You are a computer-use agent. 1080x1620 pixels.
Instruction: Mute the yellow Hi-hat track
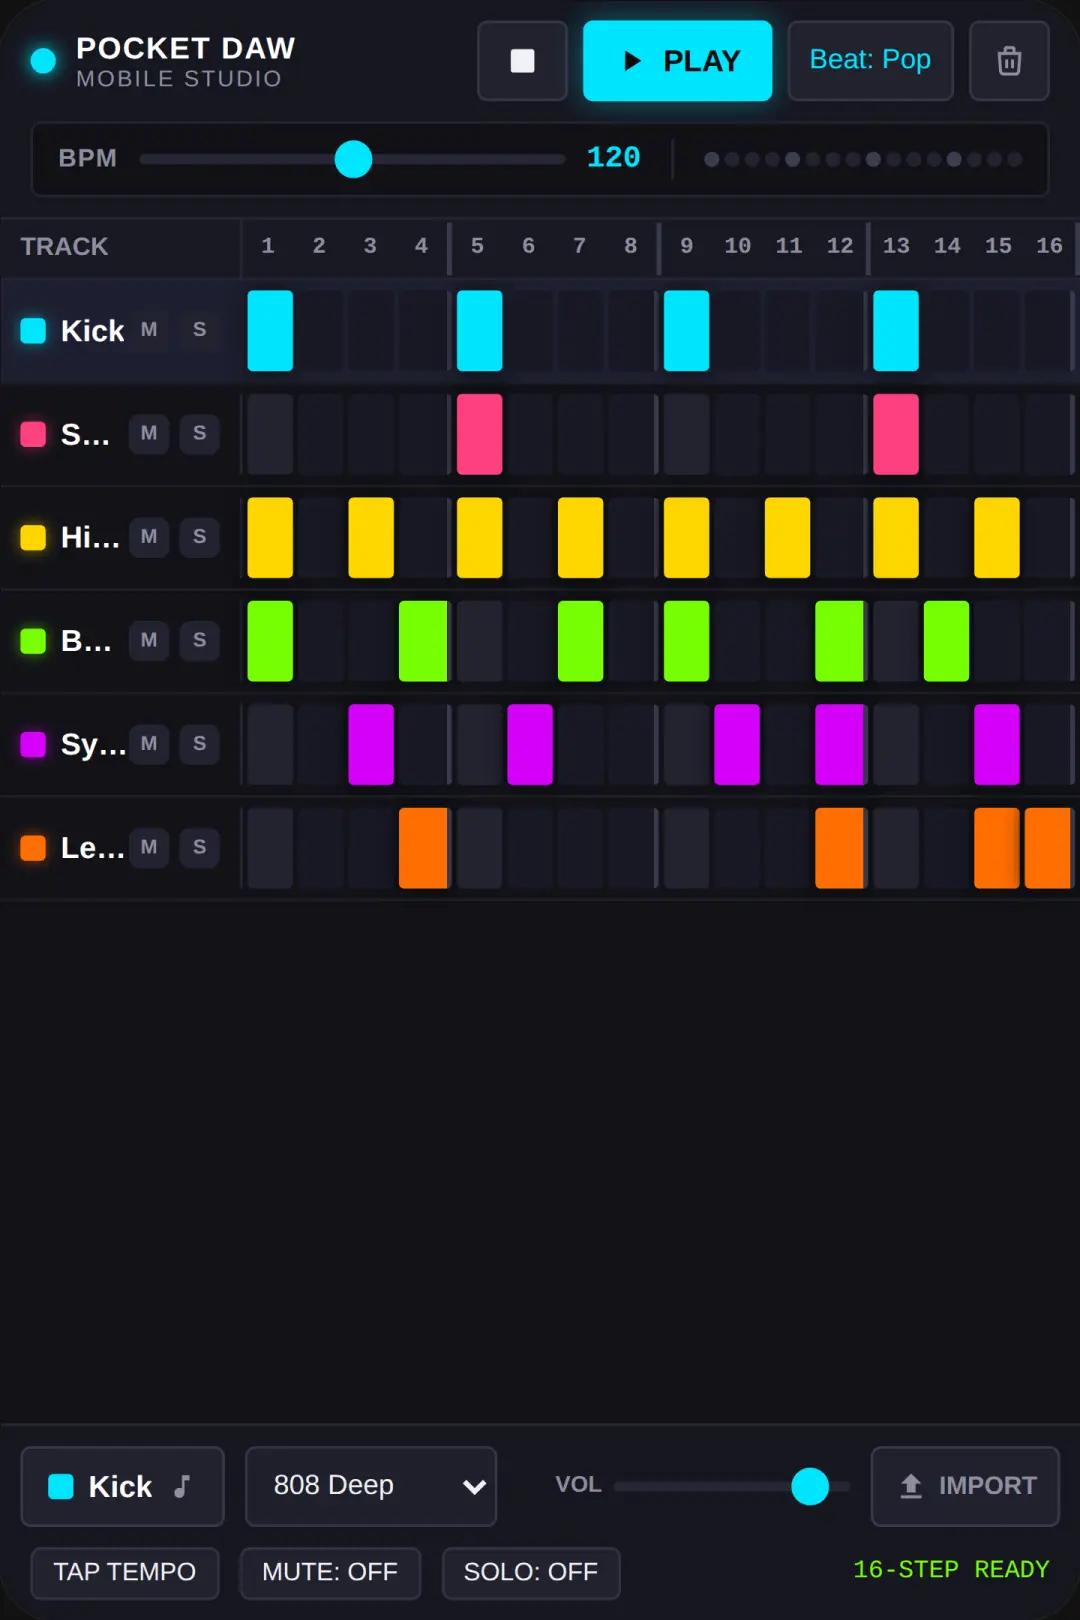149,537
